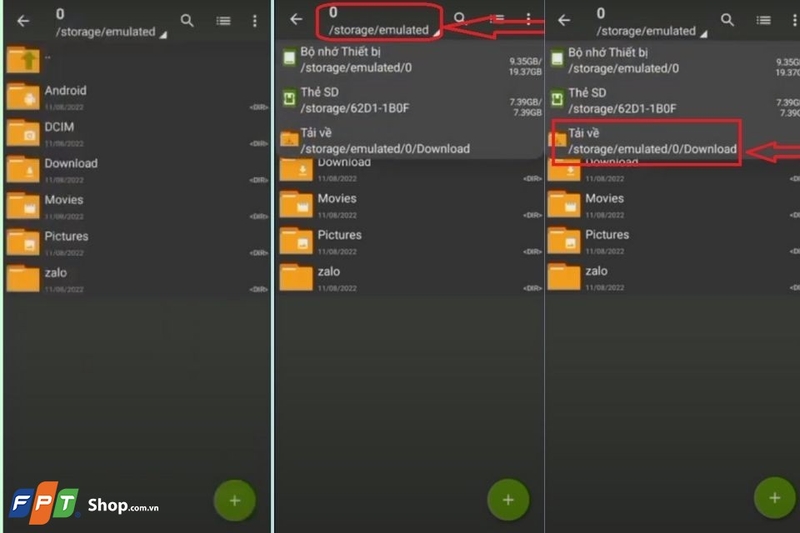Click Android folder name in left panel
The image size is (800, 533).
(x=65, y=90)
